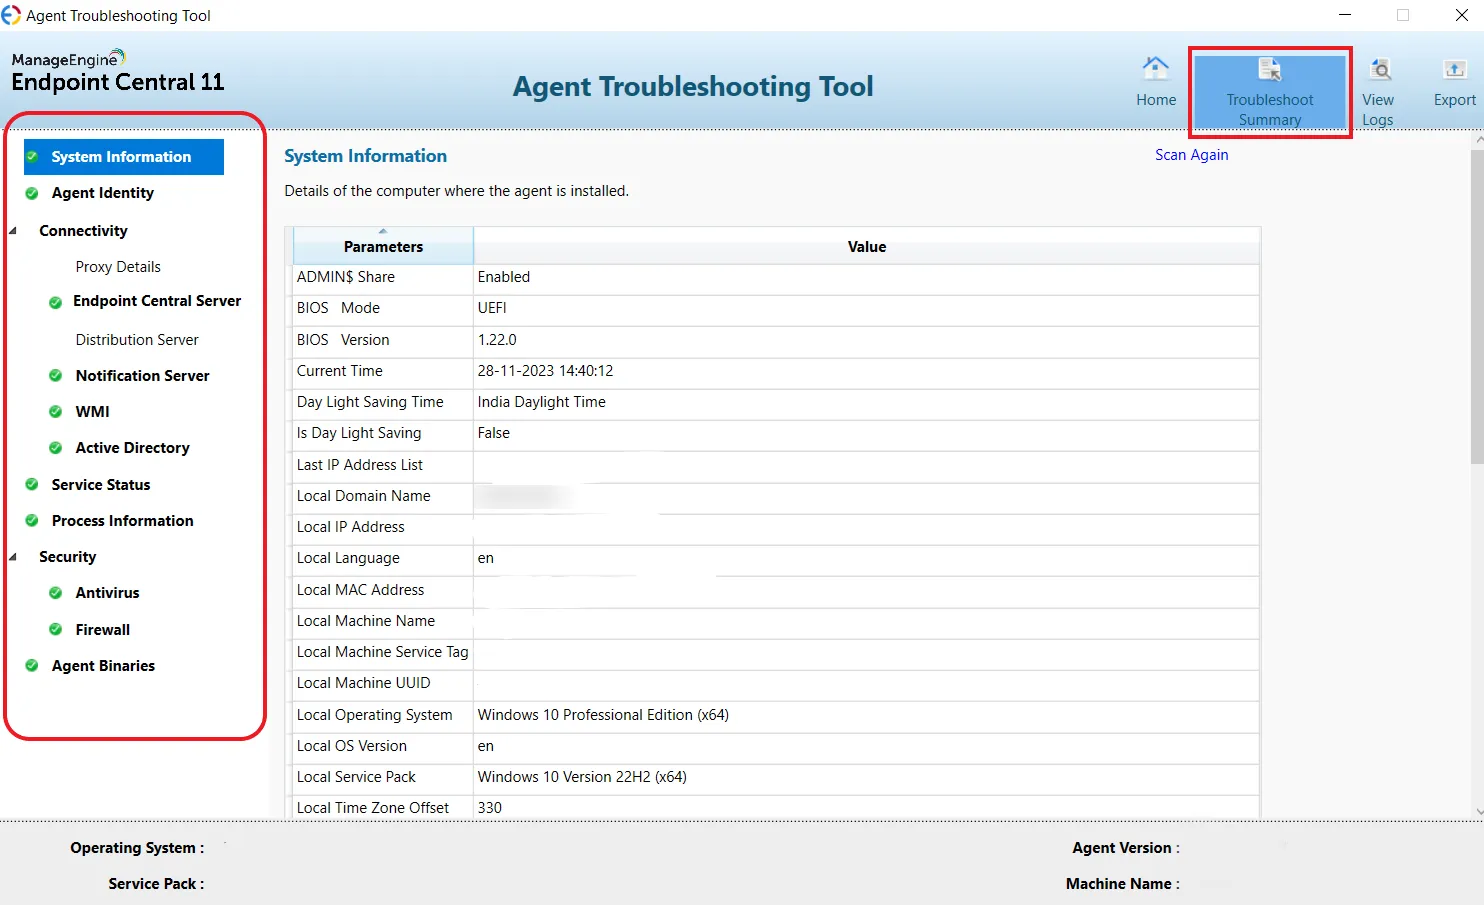Collapse the Connectivity tree node

click(13, 231)
